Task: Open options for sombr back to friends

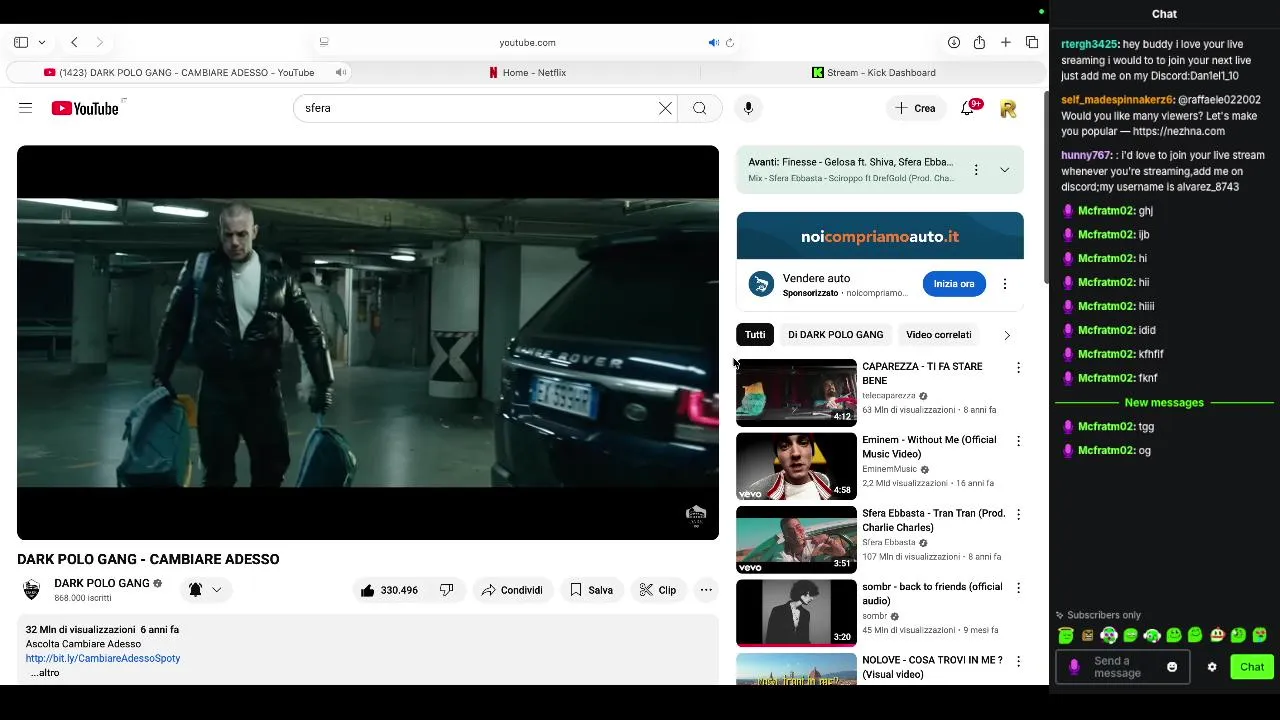Action: click(1018, 588)
